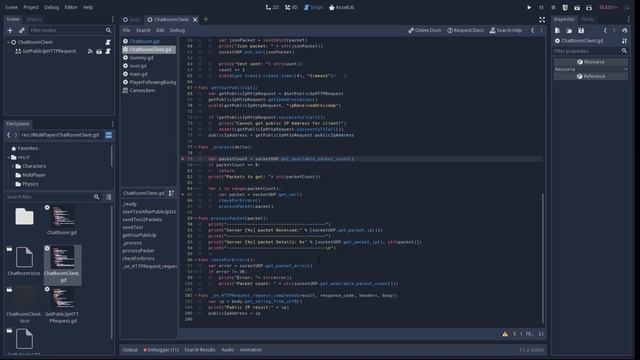Viewport: 640px width, 360px height.
Task: Toggle breakpoint on line 79
Action: (183, 159)
